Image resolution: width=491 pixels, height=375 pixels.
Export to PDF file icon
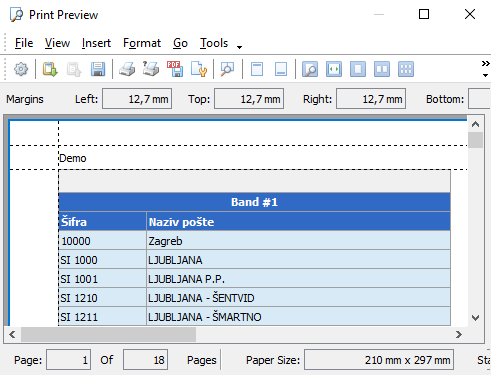pyautogui.click(x=175, y=69)
